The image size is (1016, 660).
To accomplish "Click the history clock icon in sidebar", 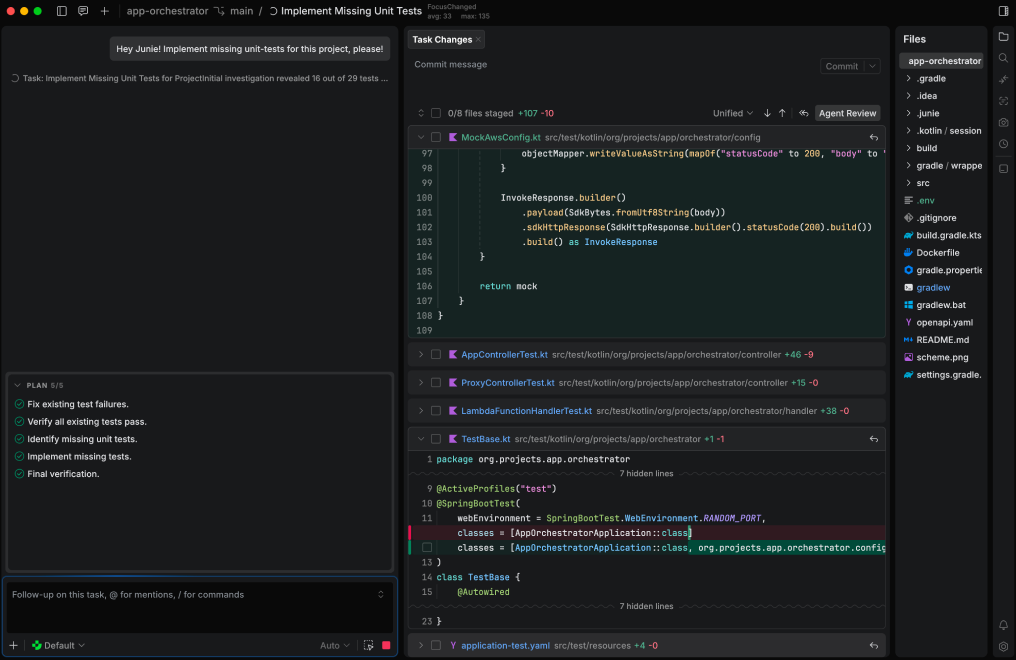I will click(x=1003, y=144).
